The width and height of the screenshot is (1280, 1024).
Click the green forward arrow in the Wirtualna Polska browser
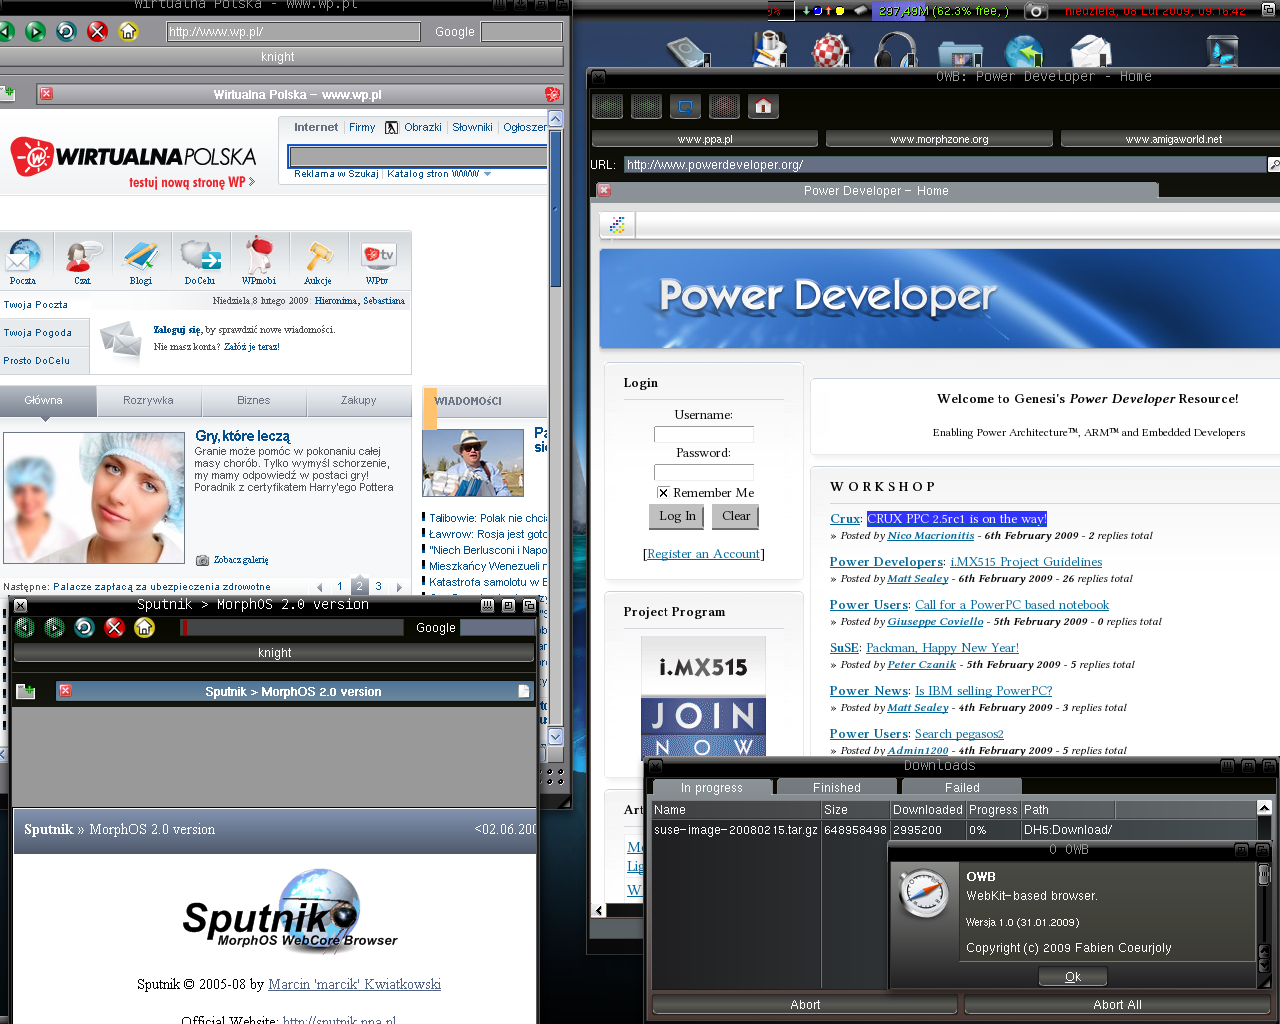coord(35,31)
